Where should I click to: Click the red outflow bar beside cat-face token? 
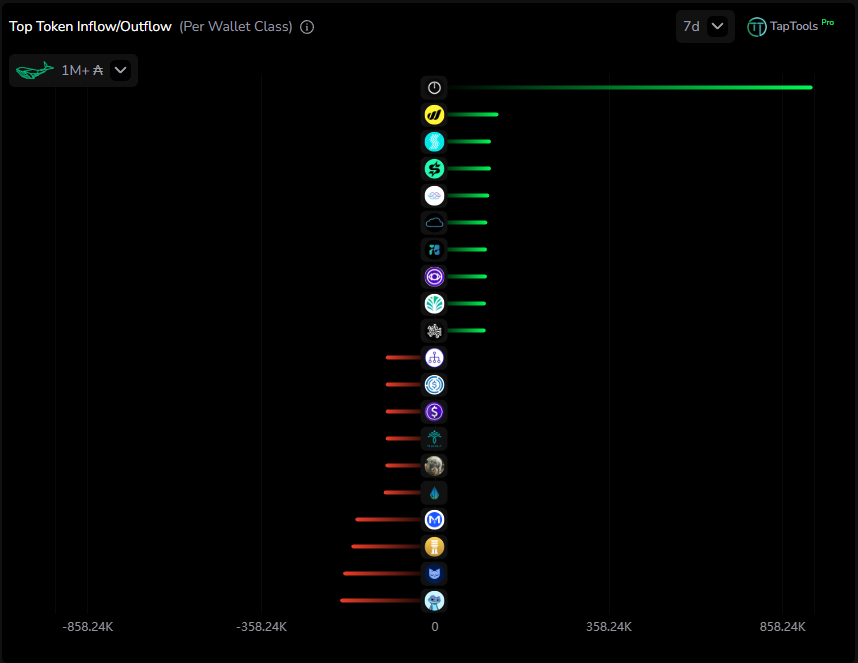click(382, 573)
